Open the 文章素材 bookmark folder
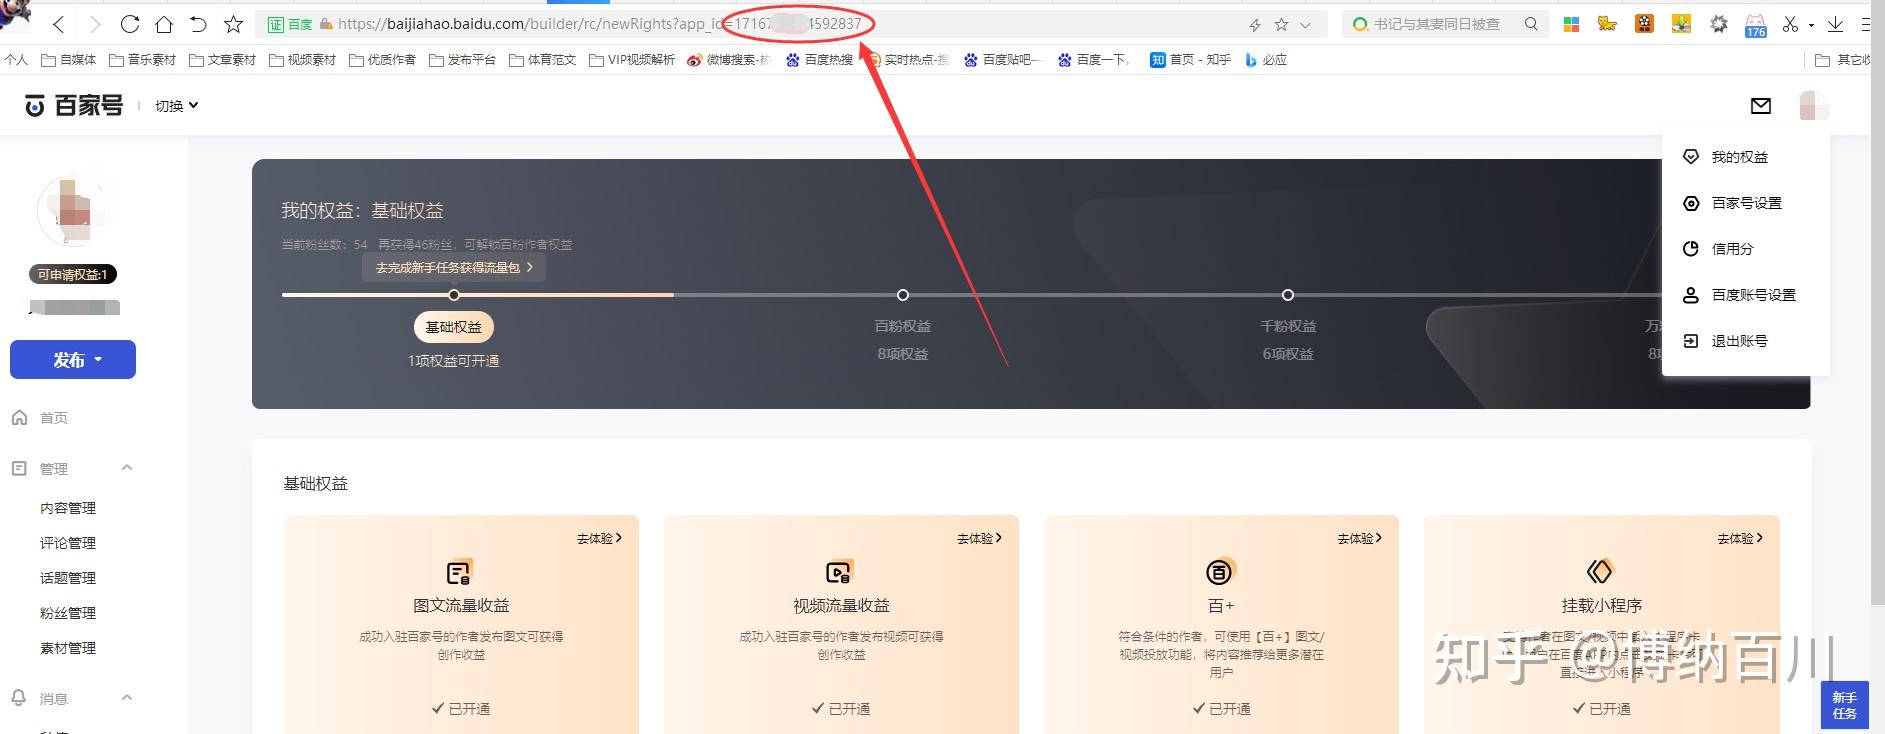The image size is (1885, 734). 222,60
